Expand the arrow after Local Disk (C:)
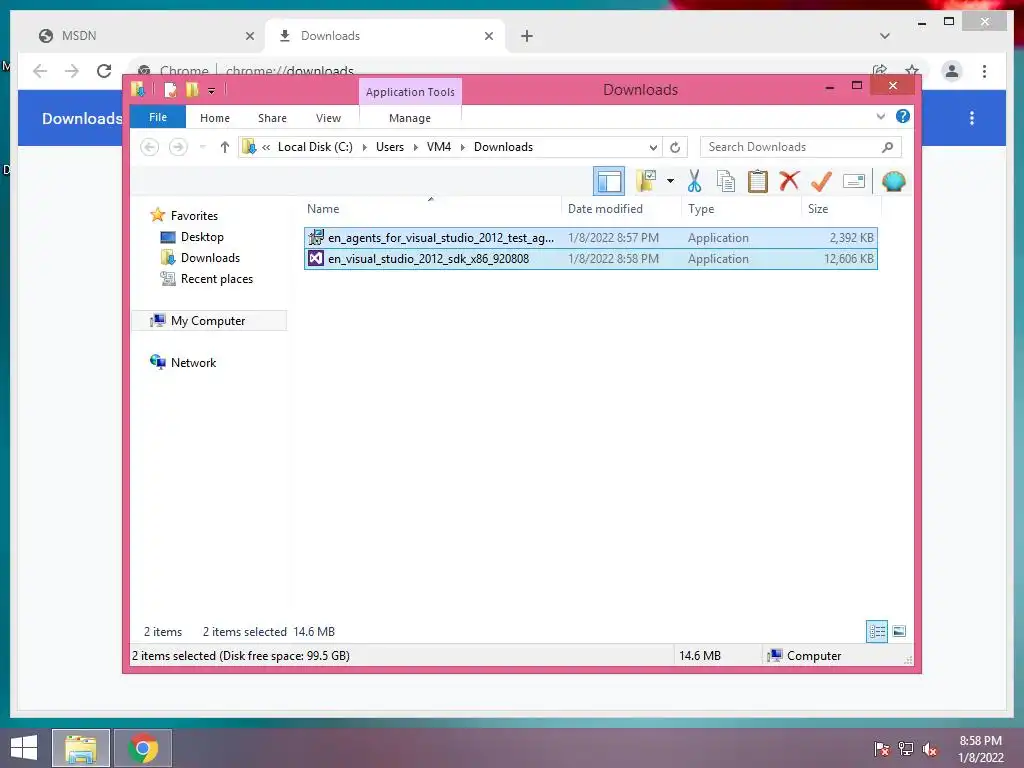Screen dimensions: 1024x768 364,147
